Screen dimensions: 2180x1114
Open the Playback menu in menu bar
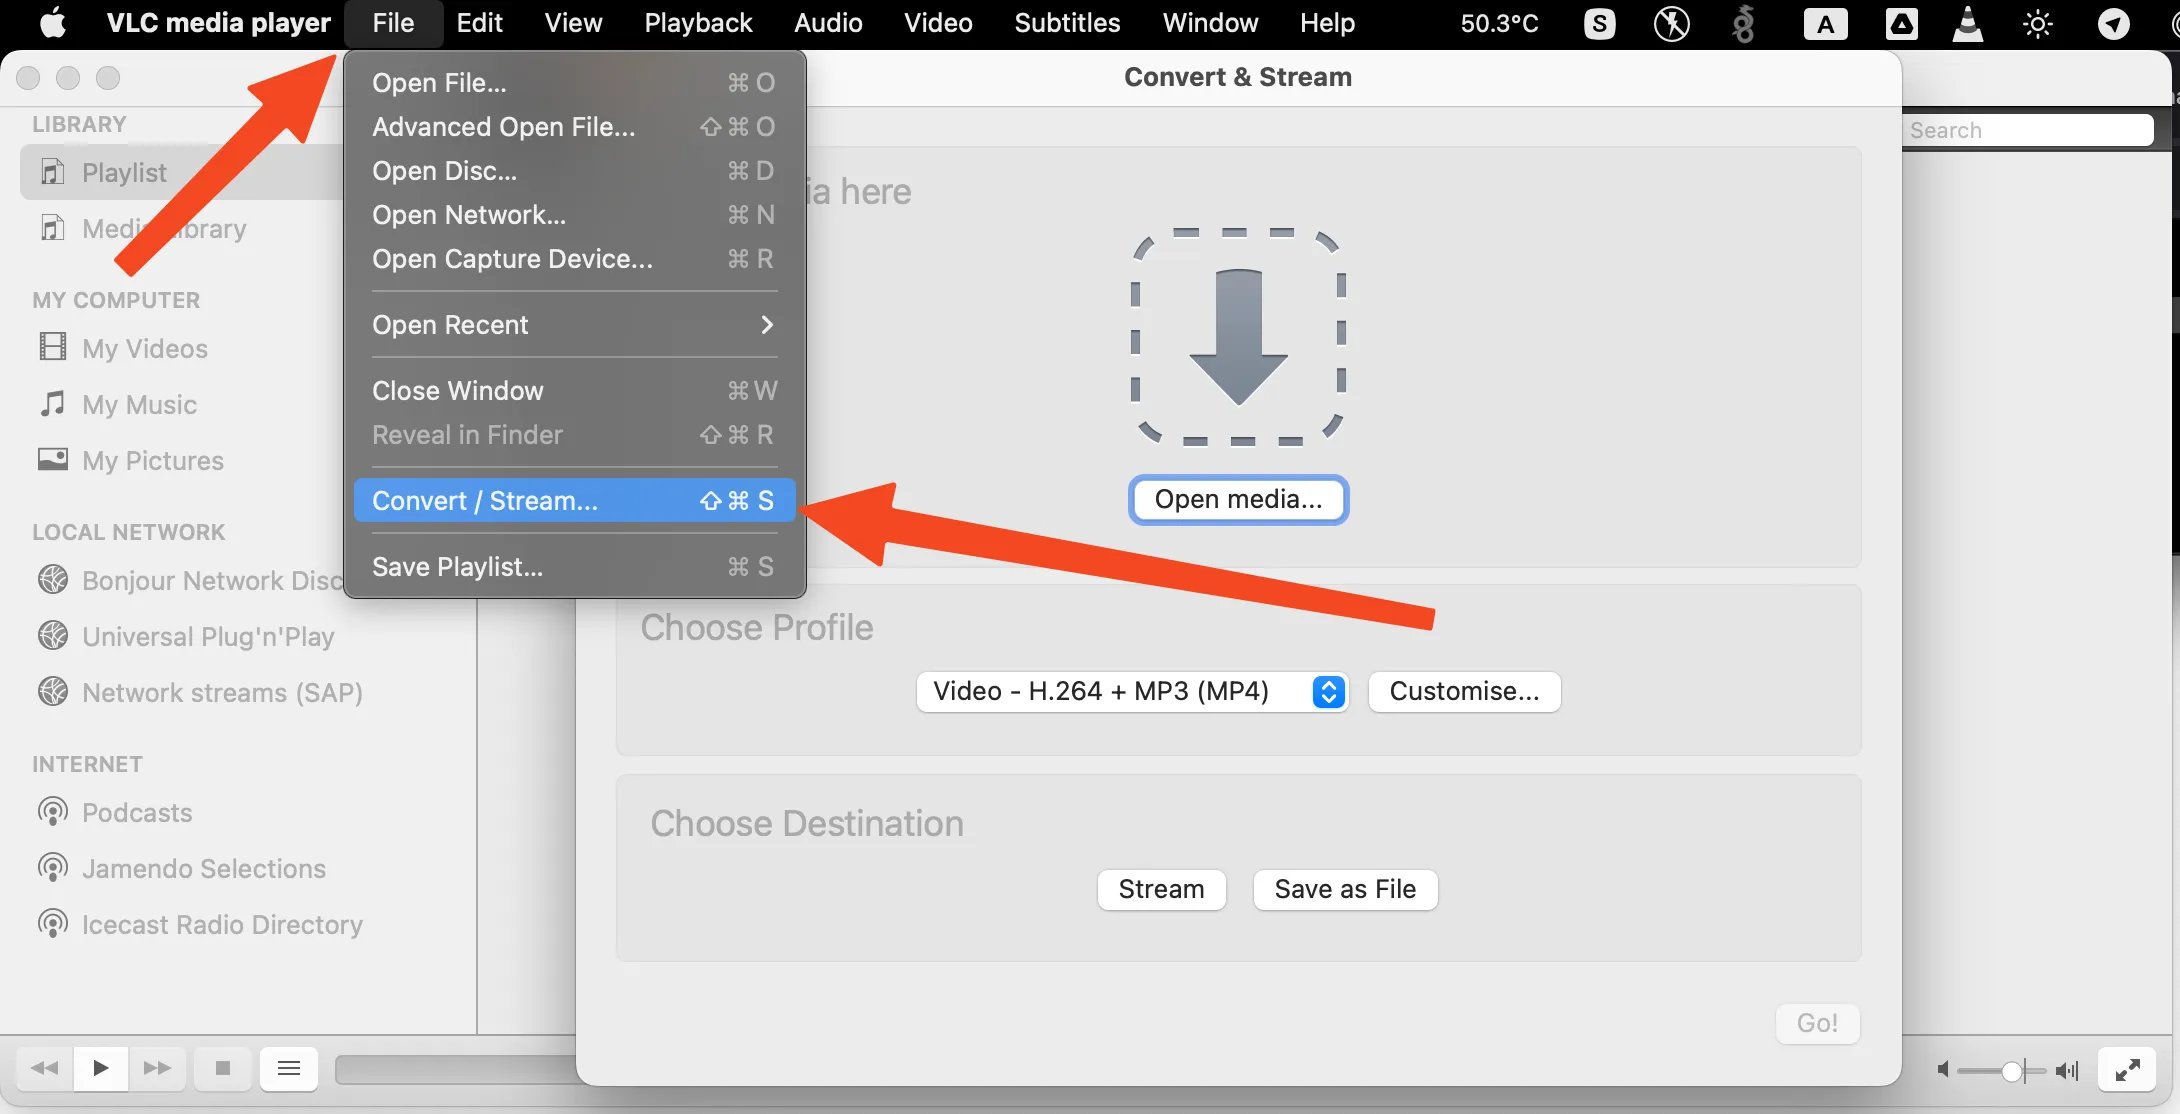click(x=697, y=24)
